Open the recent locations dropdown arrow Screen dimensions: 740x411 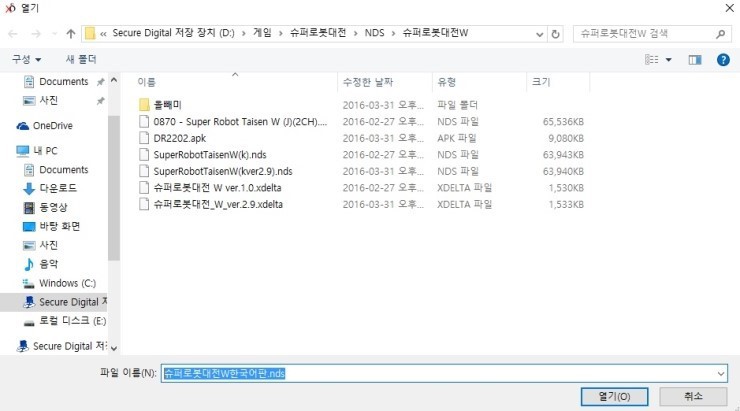[54, 34]
